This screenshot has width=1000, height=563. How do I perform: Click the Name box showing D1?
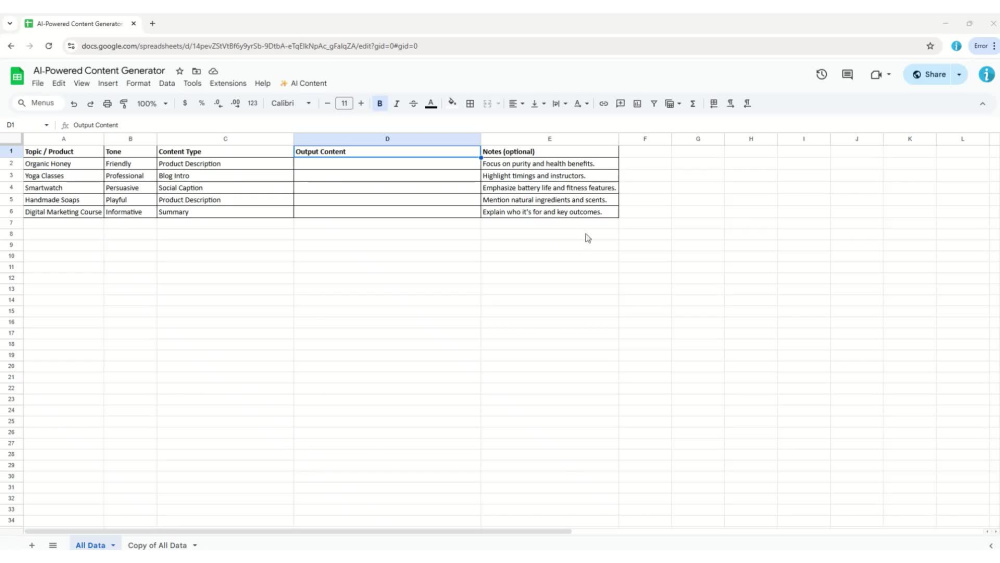point(27,125)
